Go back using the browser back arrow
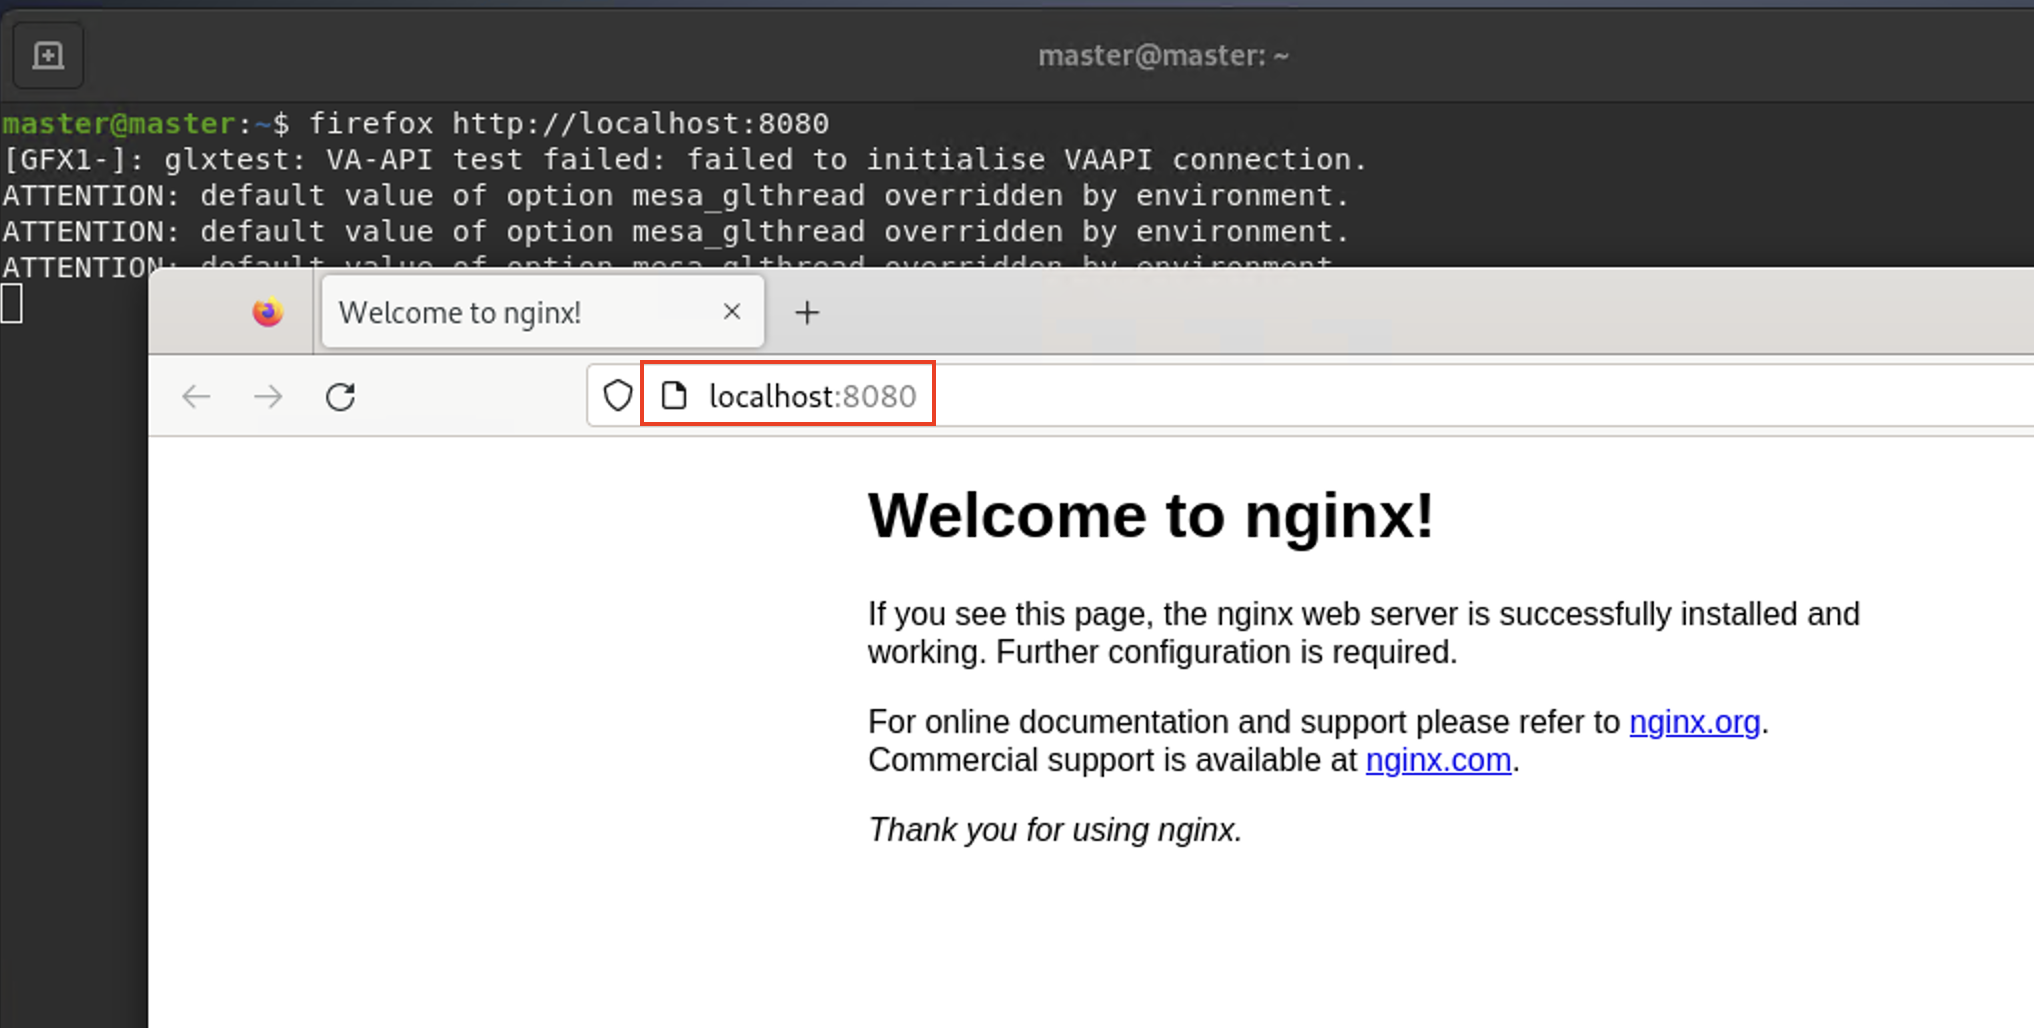The height and width of the screenshot is (1028, 2034). 196,397
